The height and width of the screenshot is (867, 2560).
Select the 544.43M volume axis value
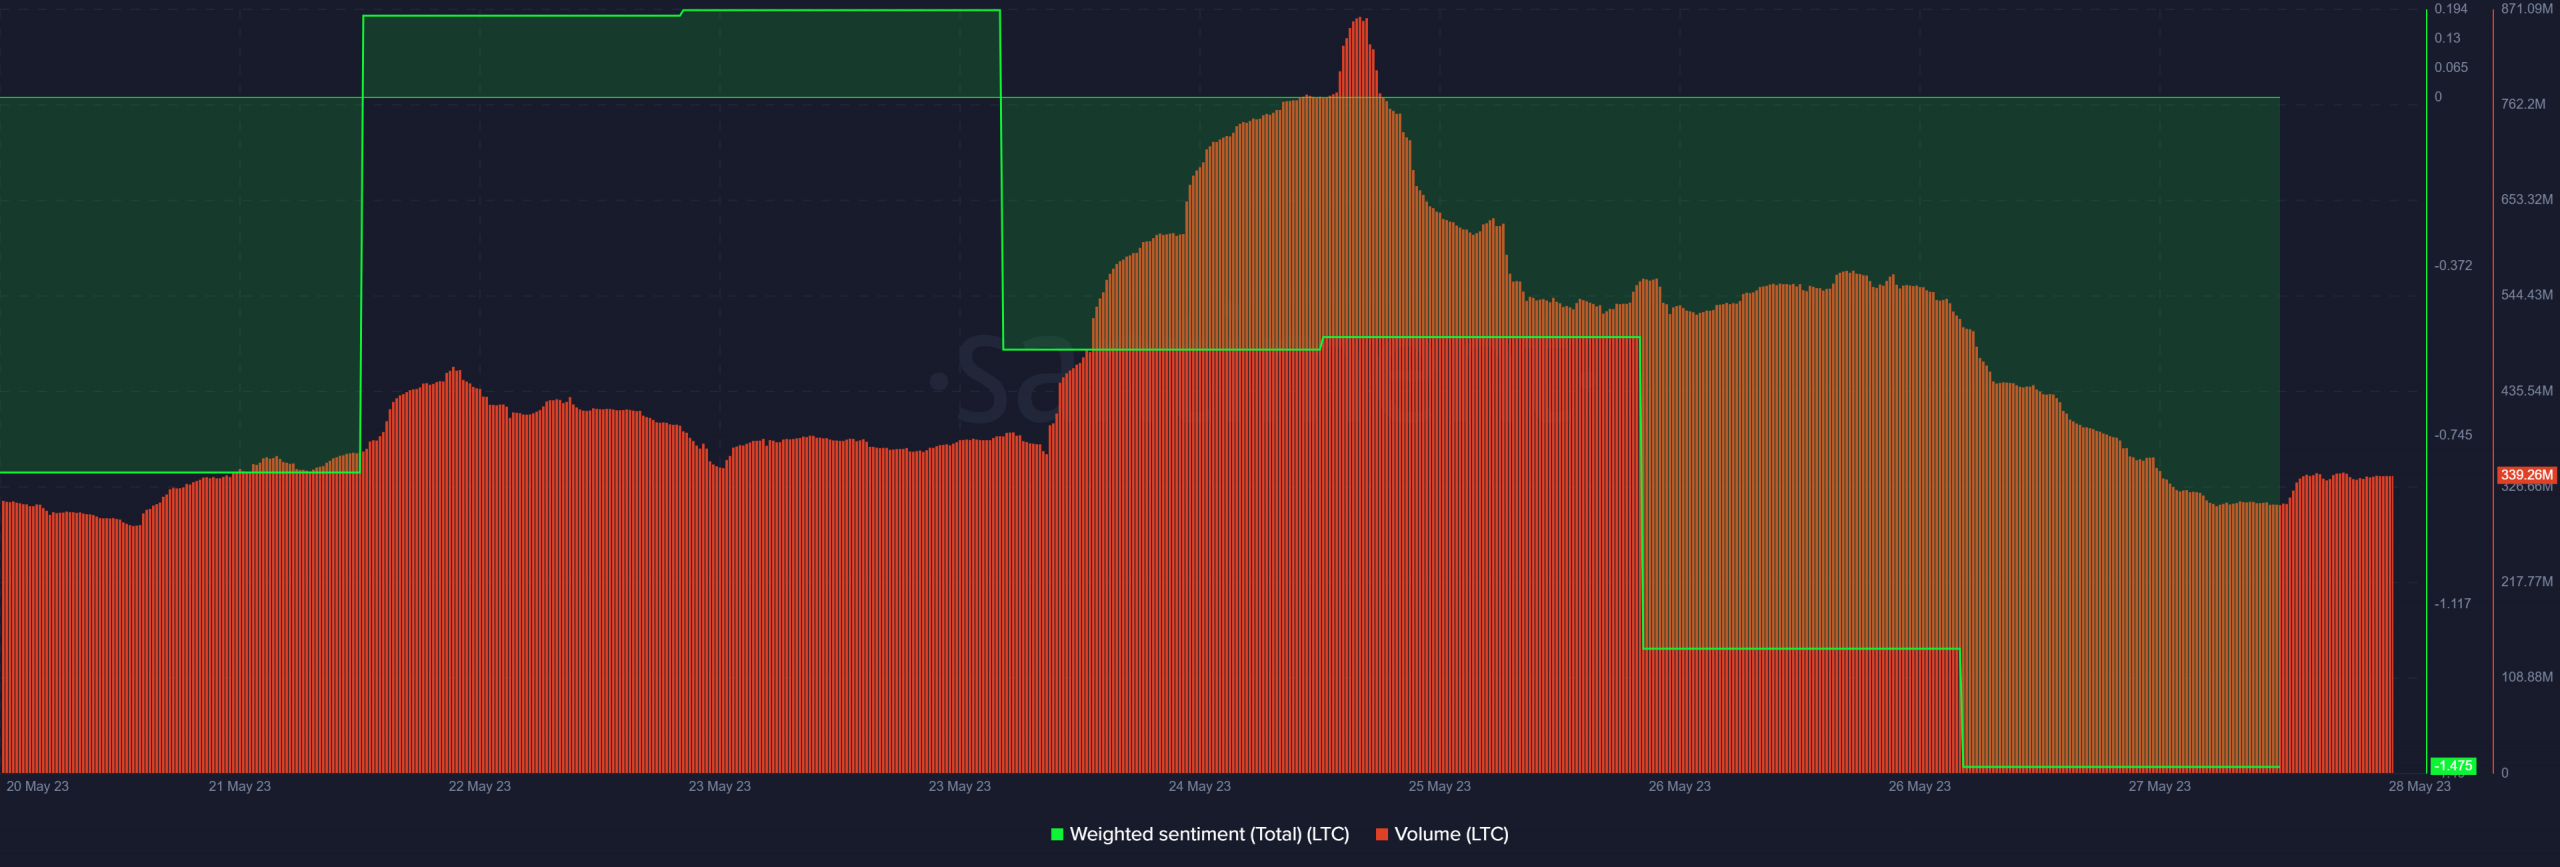(x=2527, y=295)
